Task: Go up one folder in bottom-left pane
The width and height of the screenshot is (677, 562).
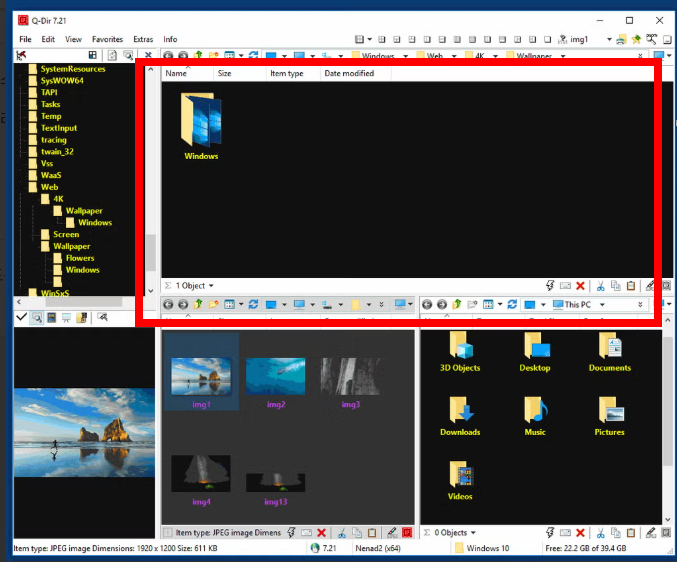Action: pos(198,304)
